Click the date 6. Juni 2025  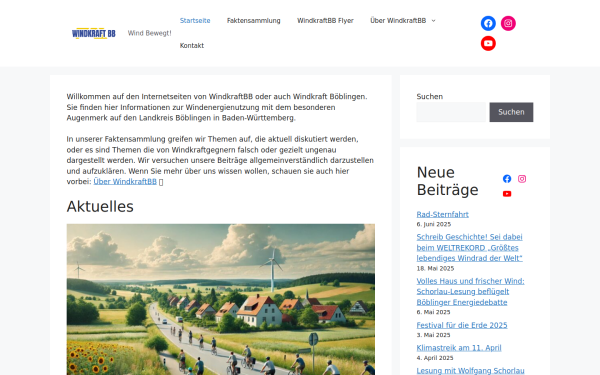[x=434, y=224]
